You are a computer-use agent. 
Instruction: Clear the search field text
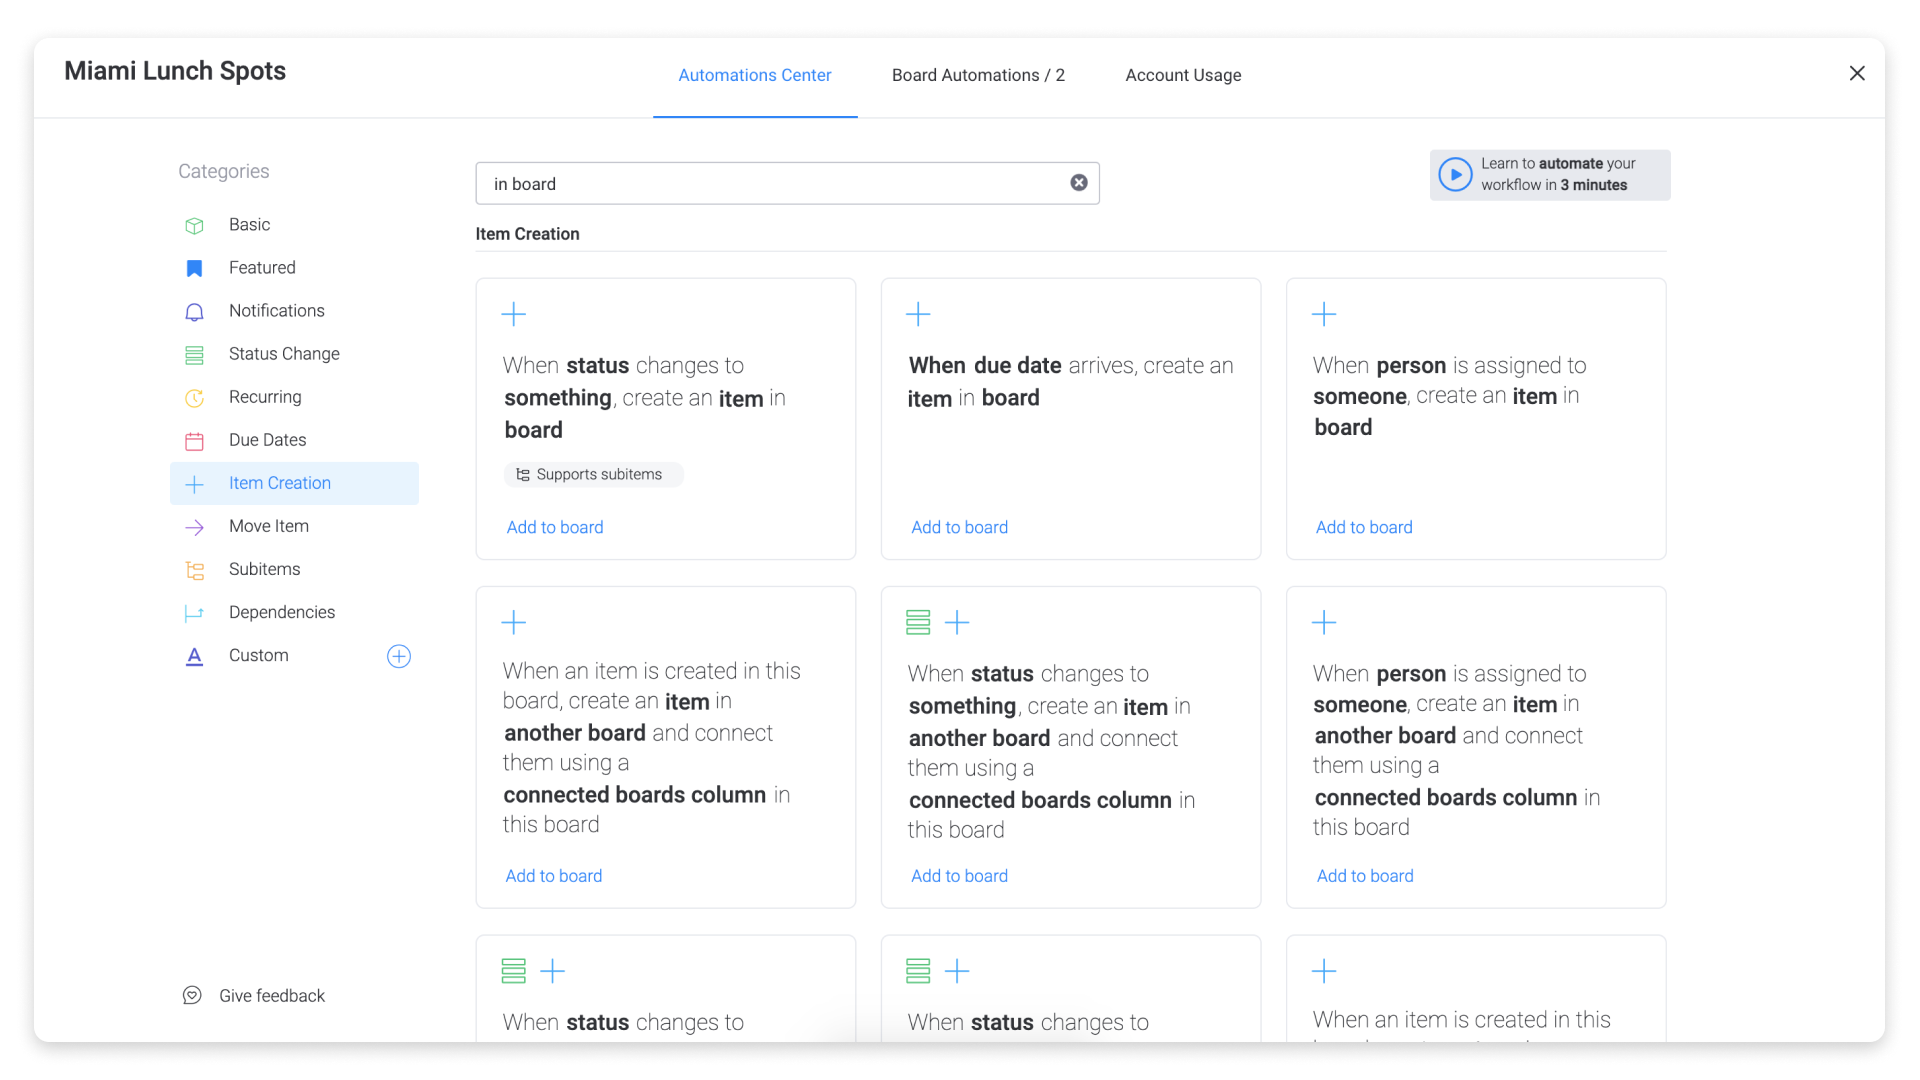pos(1078,183)
